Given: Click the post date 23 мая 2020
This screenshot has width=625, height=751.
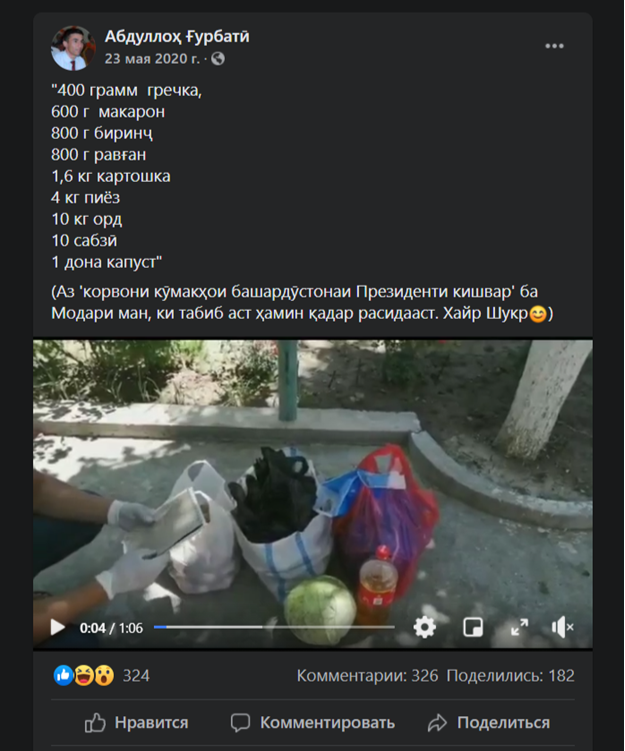Looking at the screenshot, I should coord(152,59).
